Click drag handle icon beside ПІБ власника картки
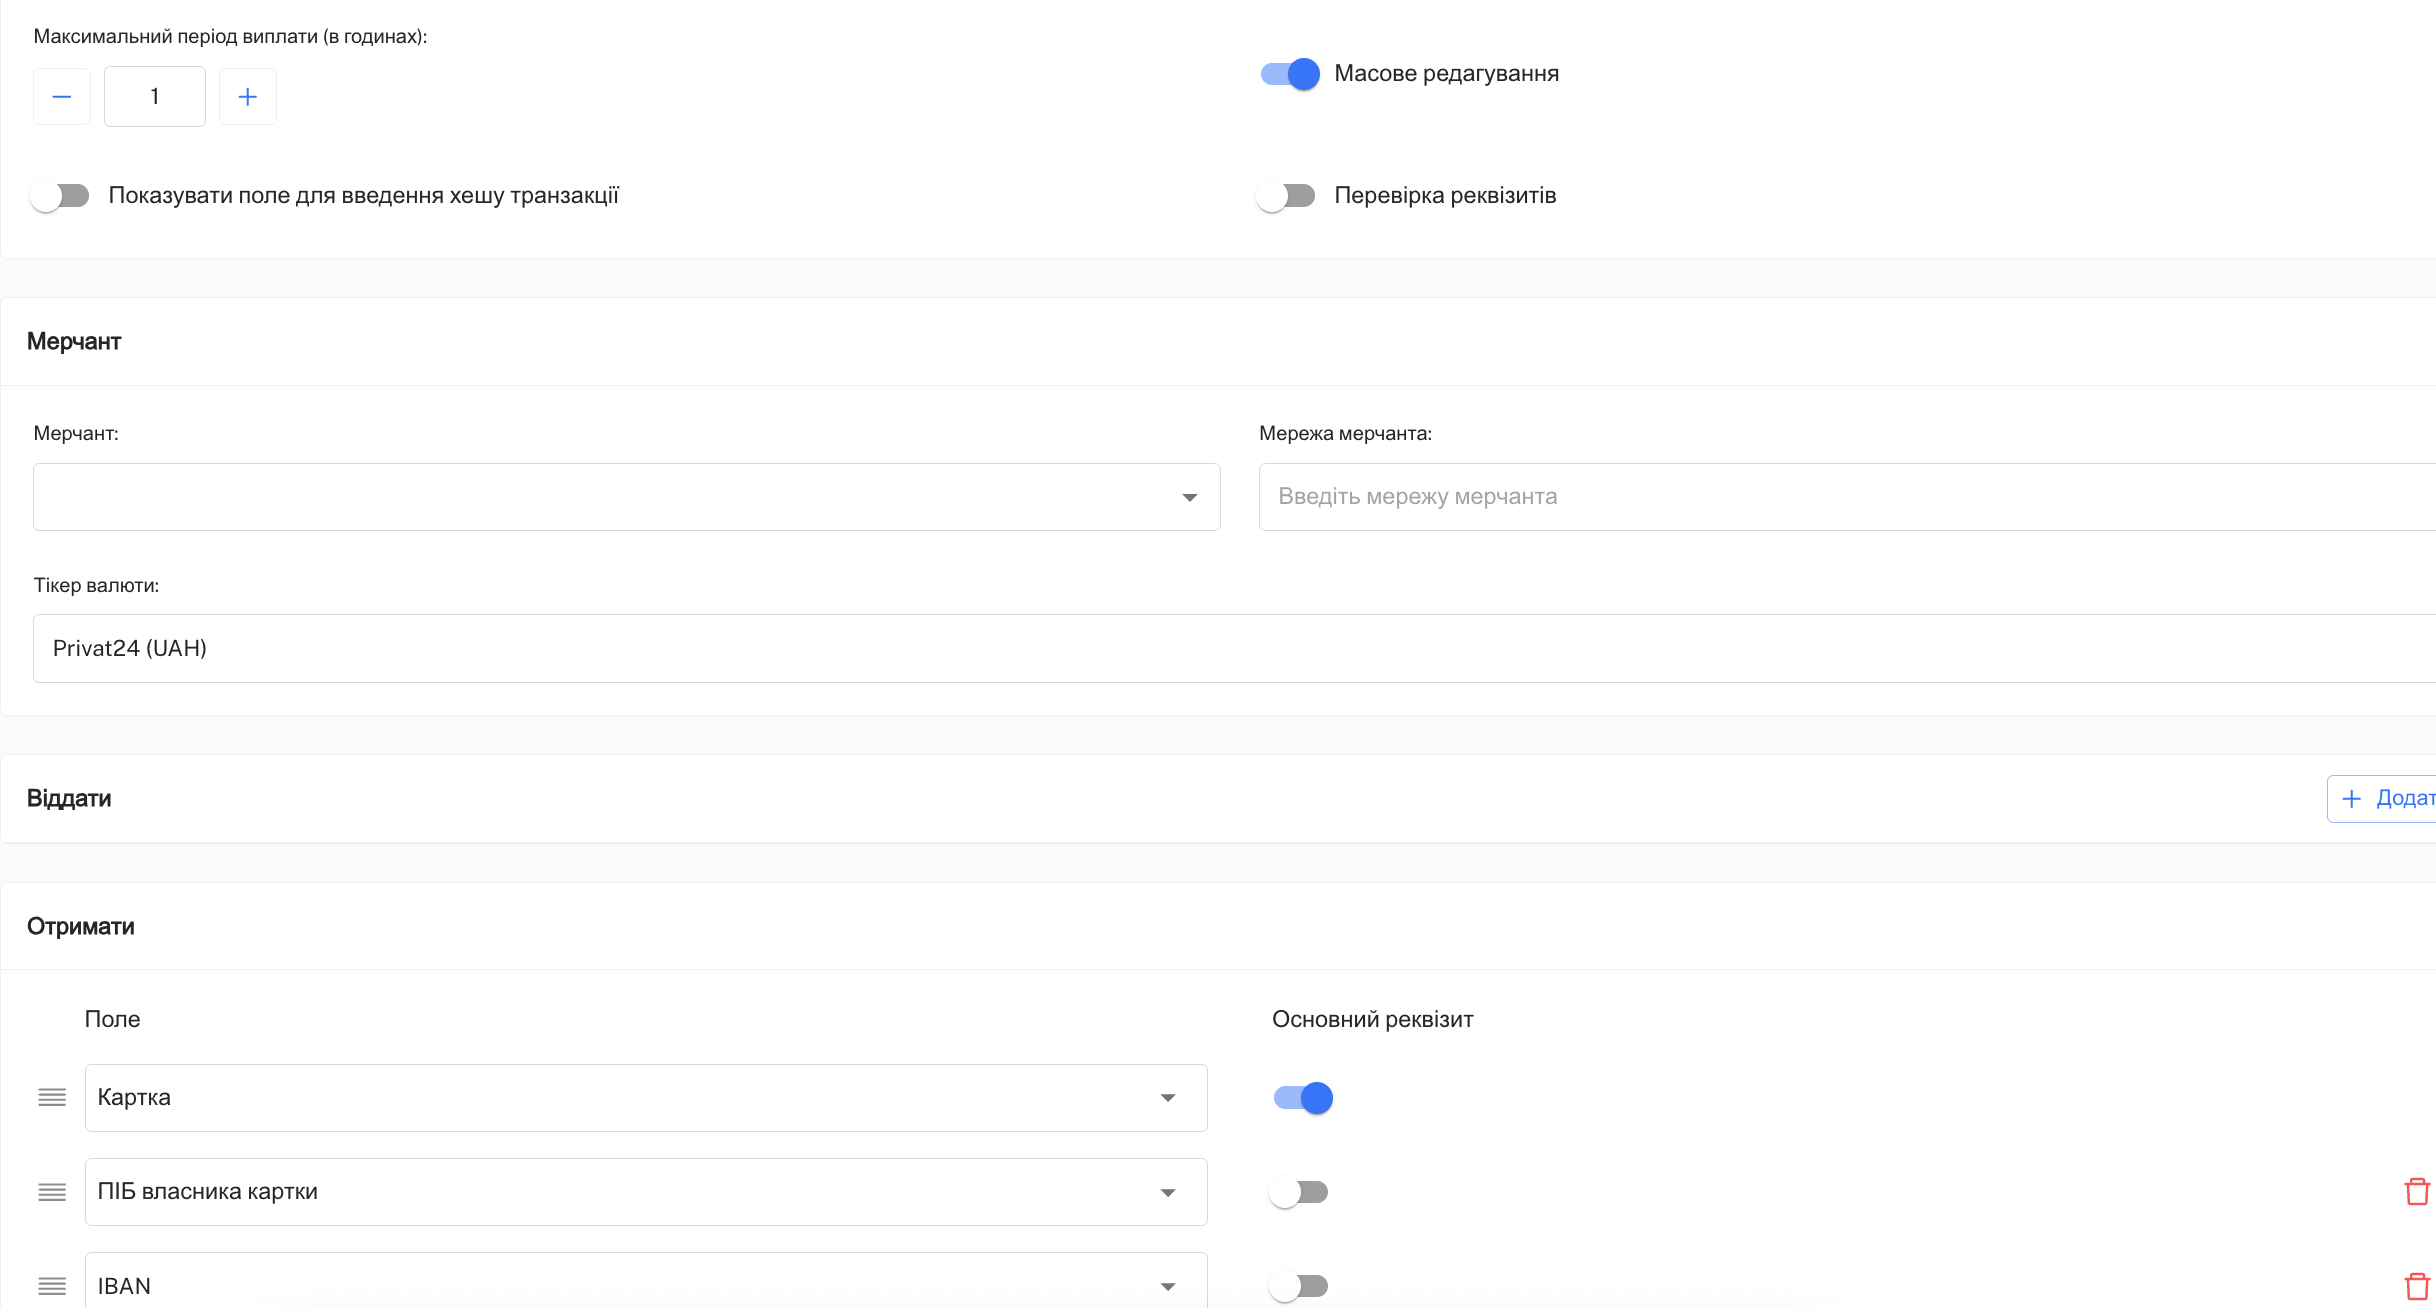 [52, 1192]
